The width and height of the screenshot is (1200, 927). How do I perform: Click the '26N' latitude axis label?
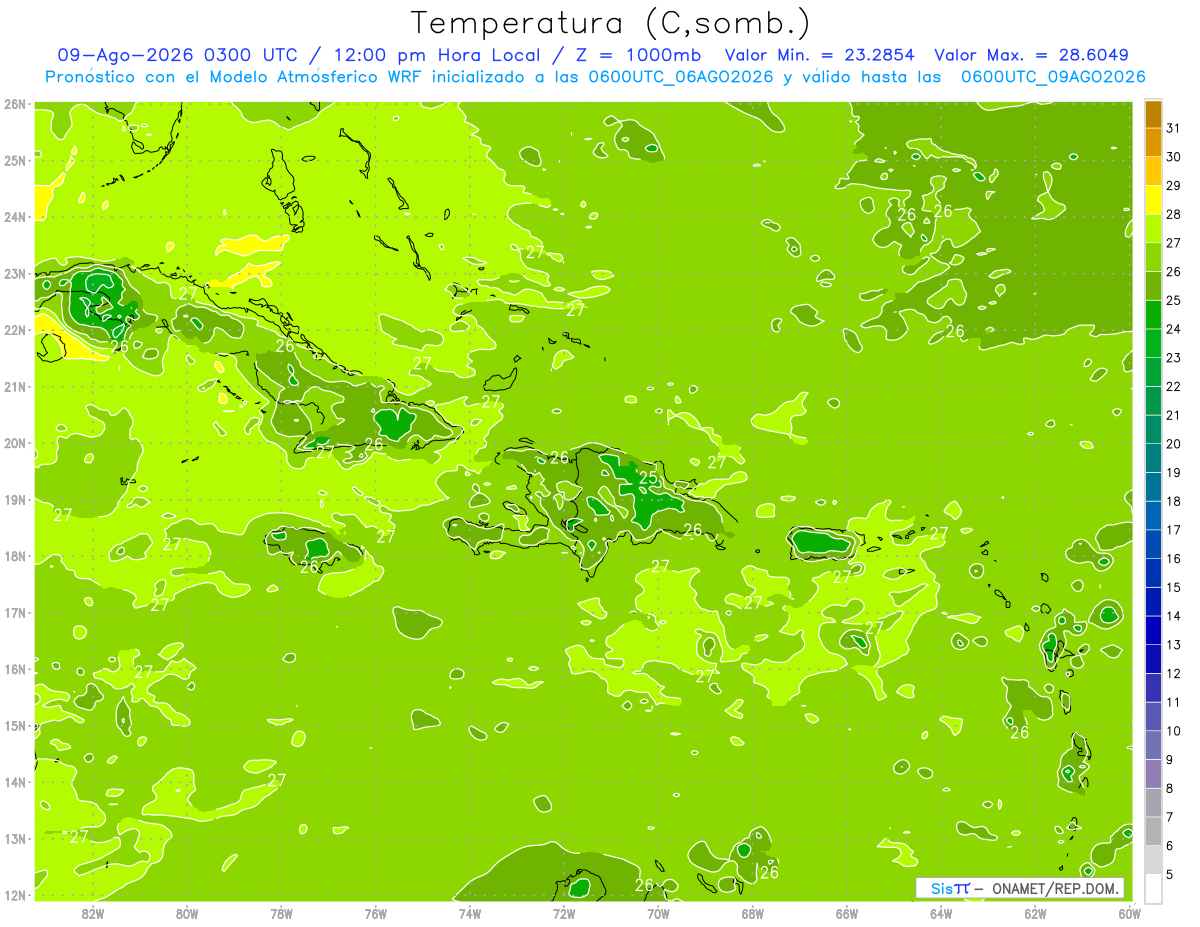(15, 104)
